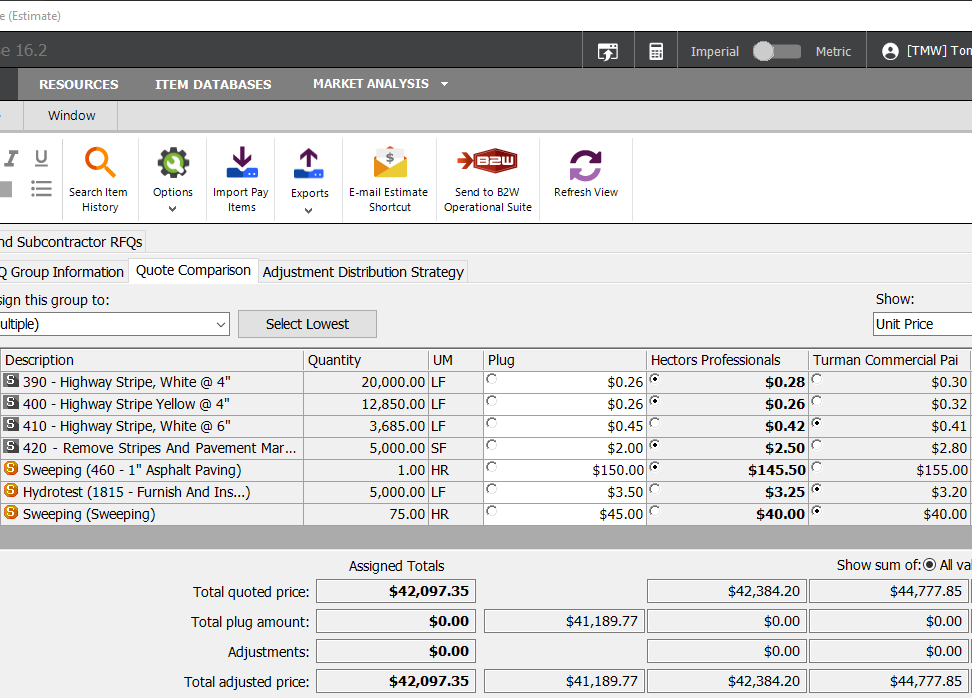Click Hectors Professionals column header

(x=727, y=360)
